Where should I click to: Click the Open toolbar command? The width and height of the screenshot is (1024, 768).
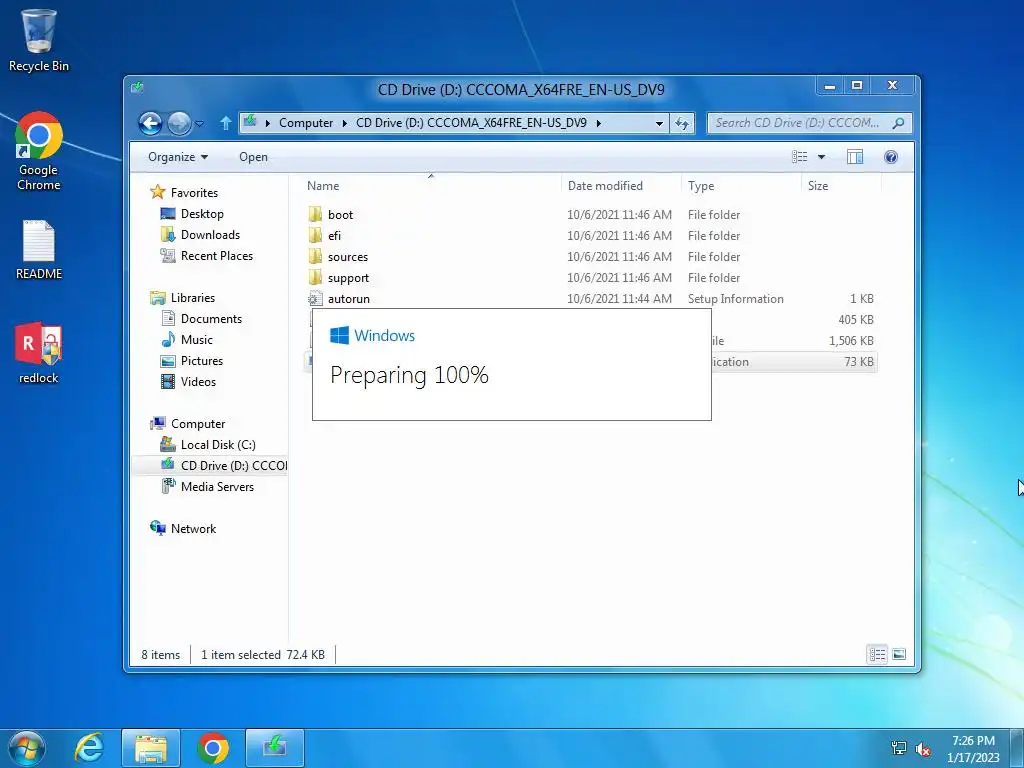pos(253,157)
